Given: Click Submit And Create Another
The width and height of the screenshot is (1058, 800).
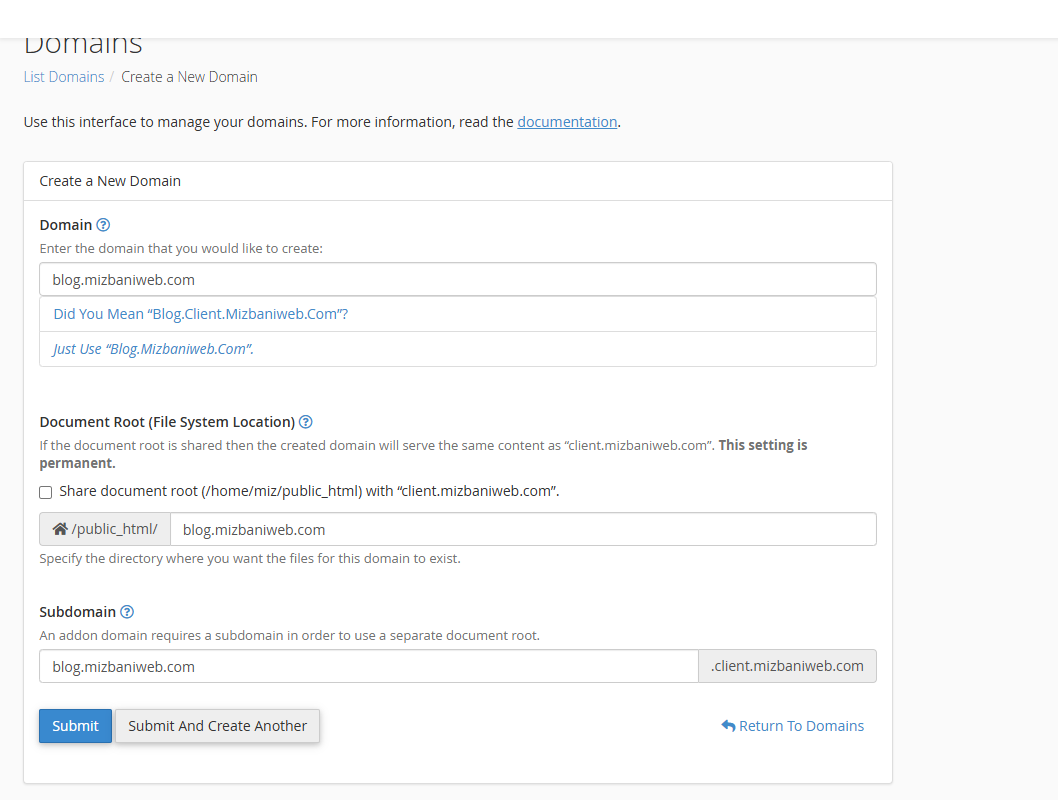Looking at the screenshot, I should [x=217, y=726].
